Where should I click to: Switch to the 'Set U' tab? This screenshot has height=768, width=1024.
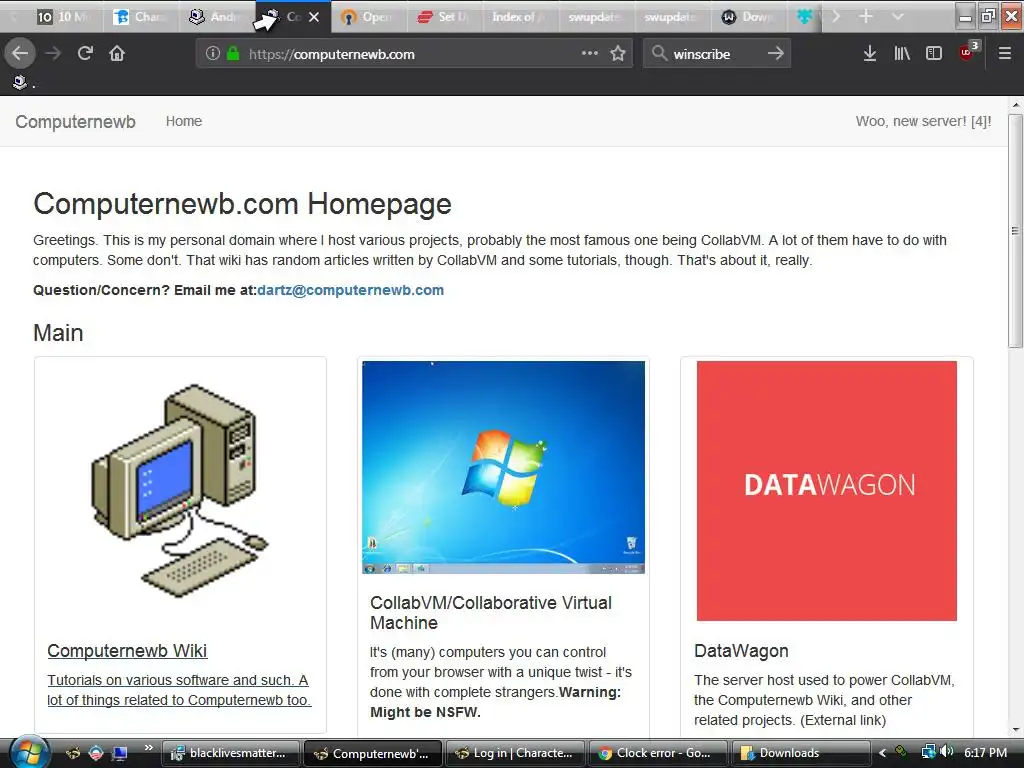(x=445, y=17)
